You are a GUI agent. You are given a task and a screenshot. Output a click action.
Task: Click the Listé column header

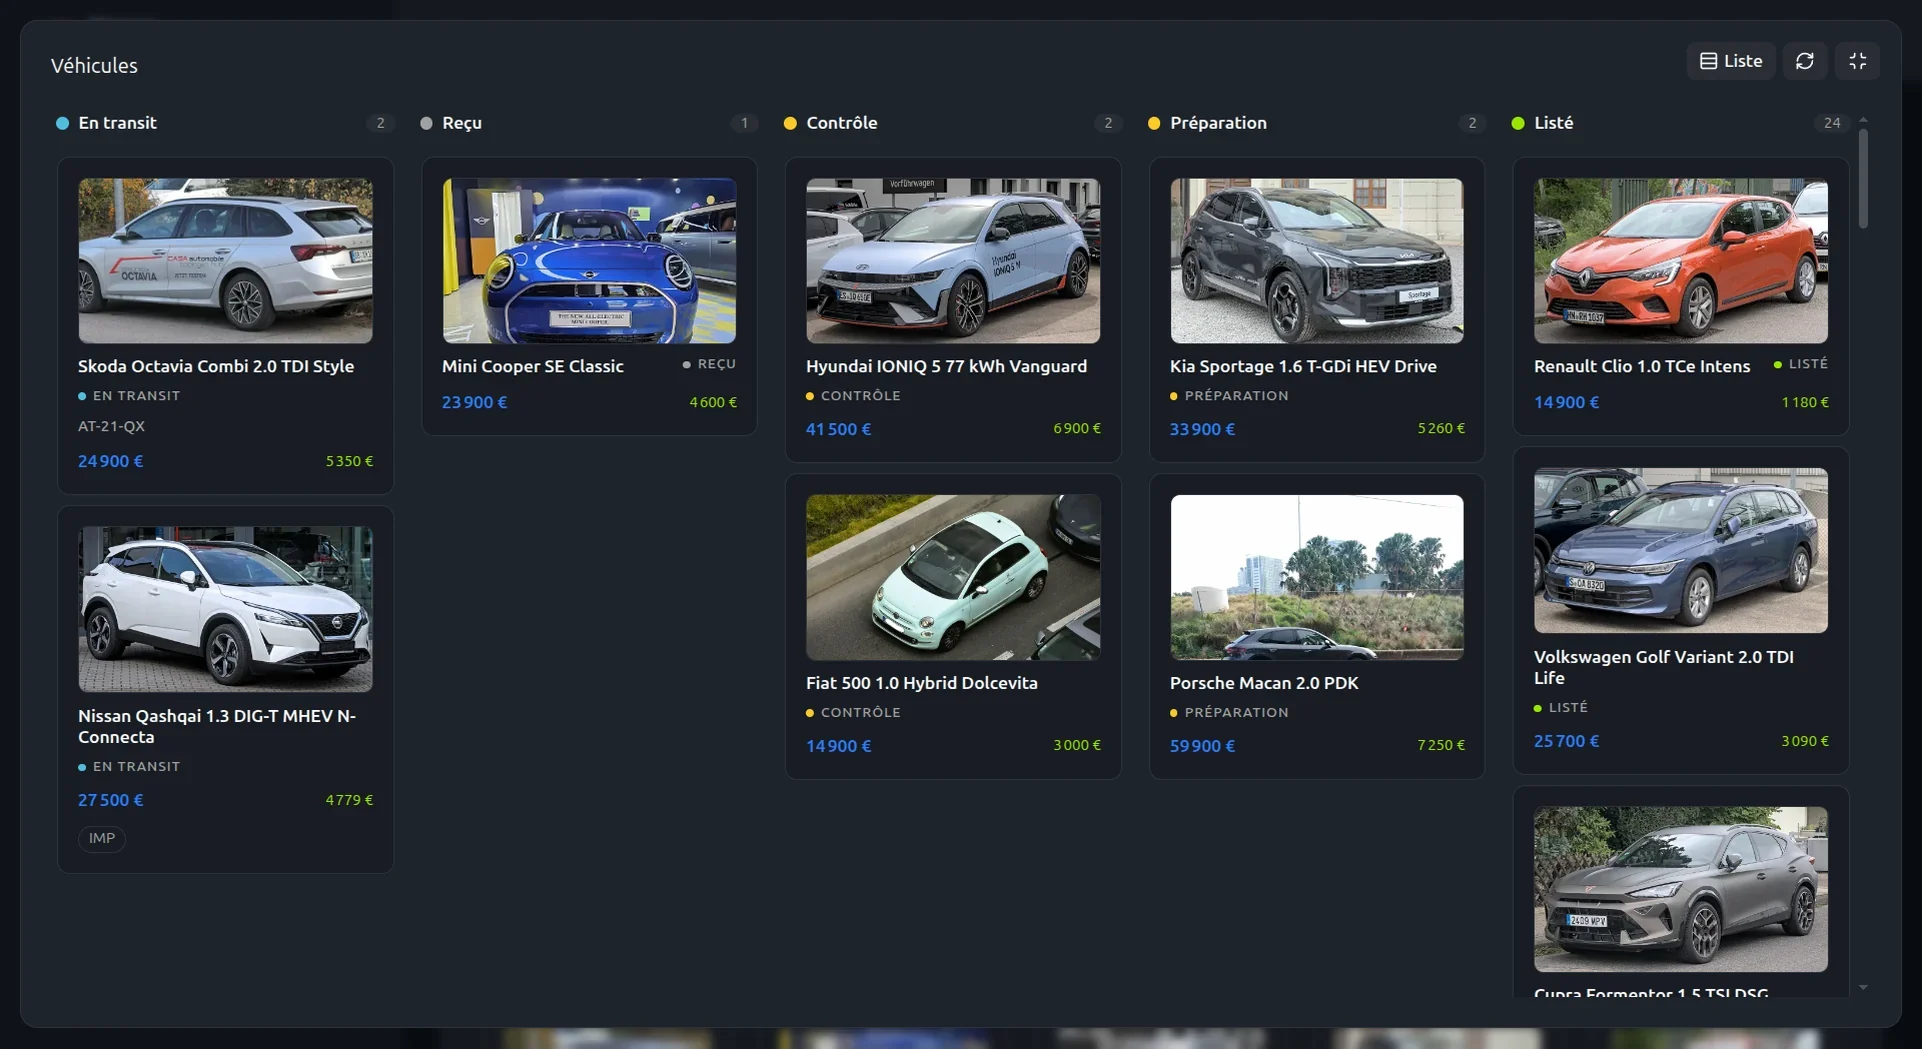tap(1553, 123)
